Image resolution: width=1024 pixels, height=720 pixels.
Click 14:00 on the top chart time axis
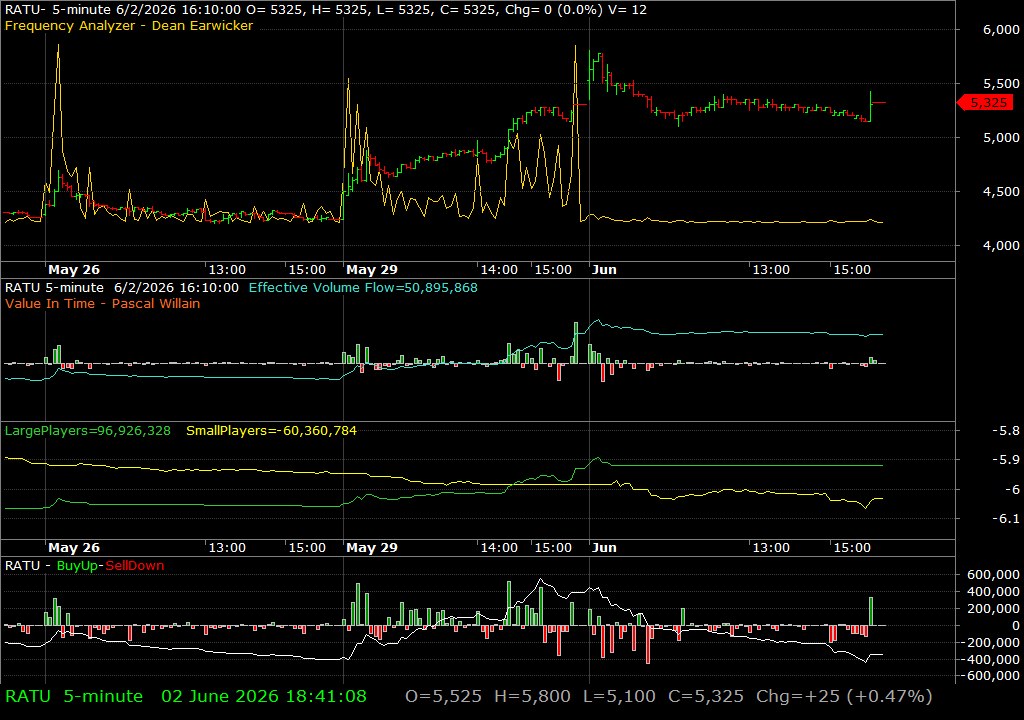click(499, 270)
